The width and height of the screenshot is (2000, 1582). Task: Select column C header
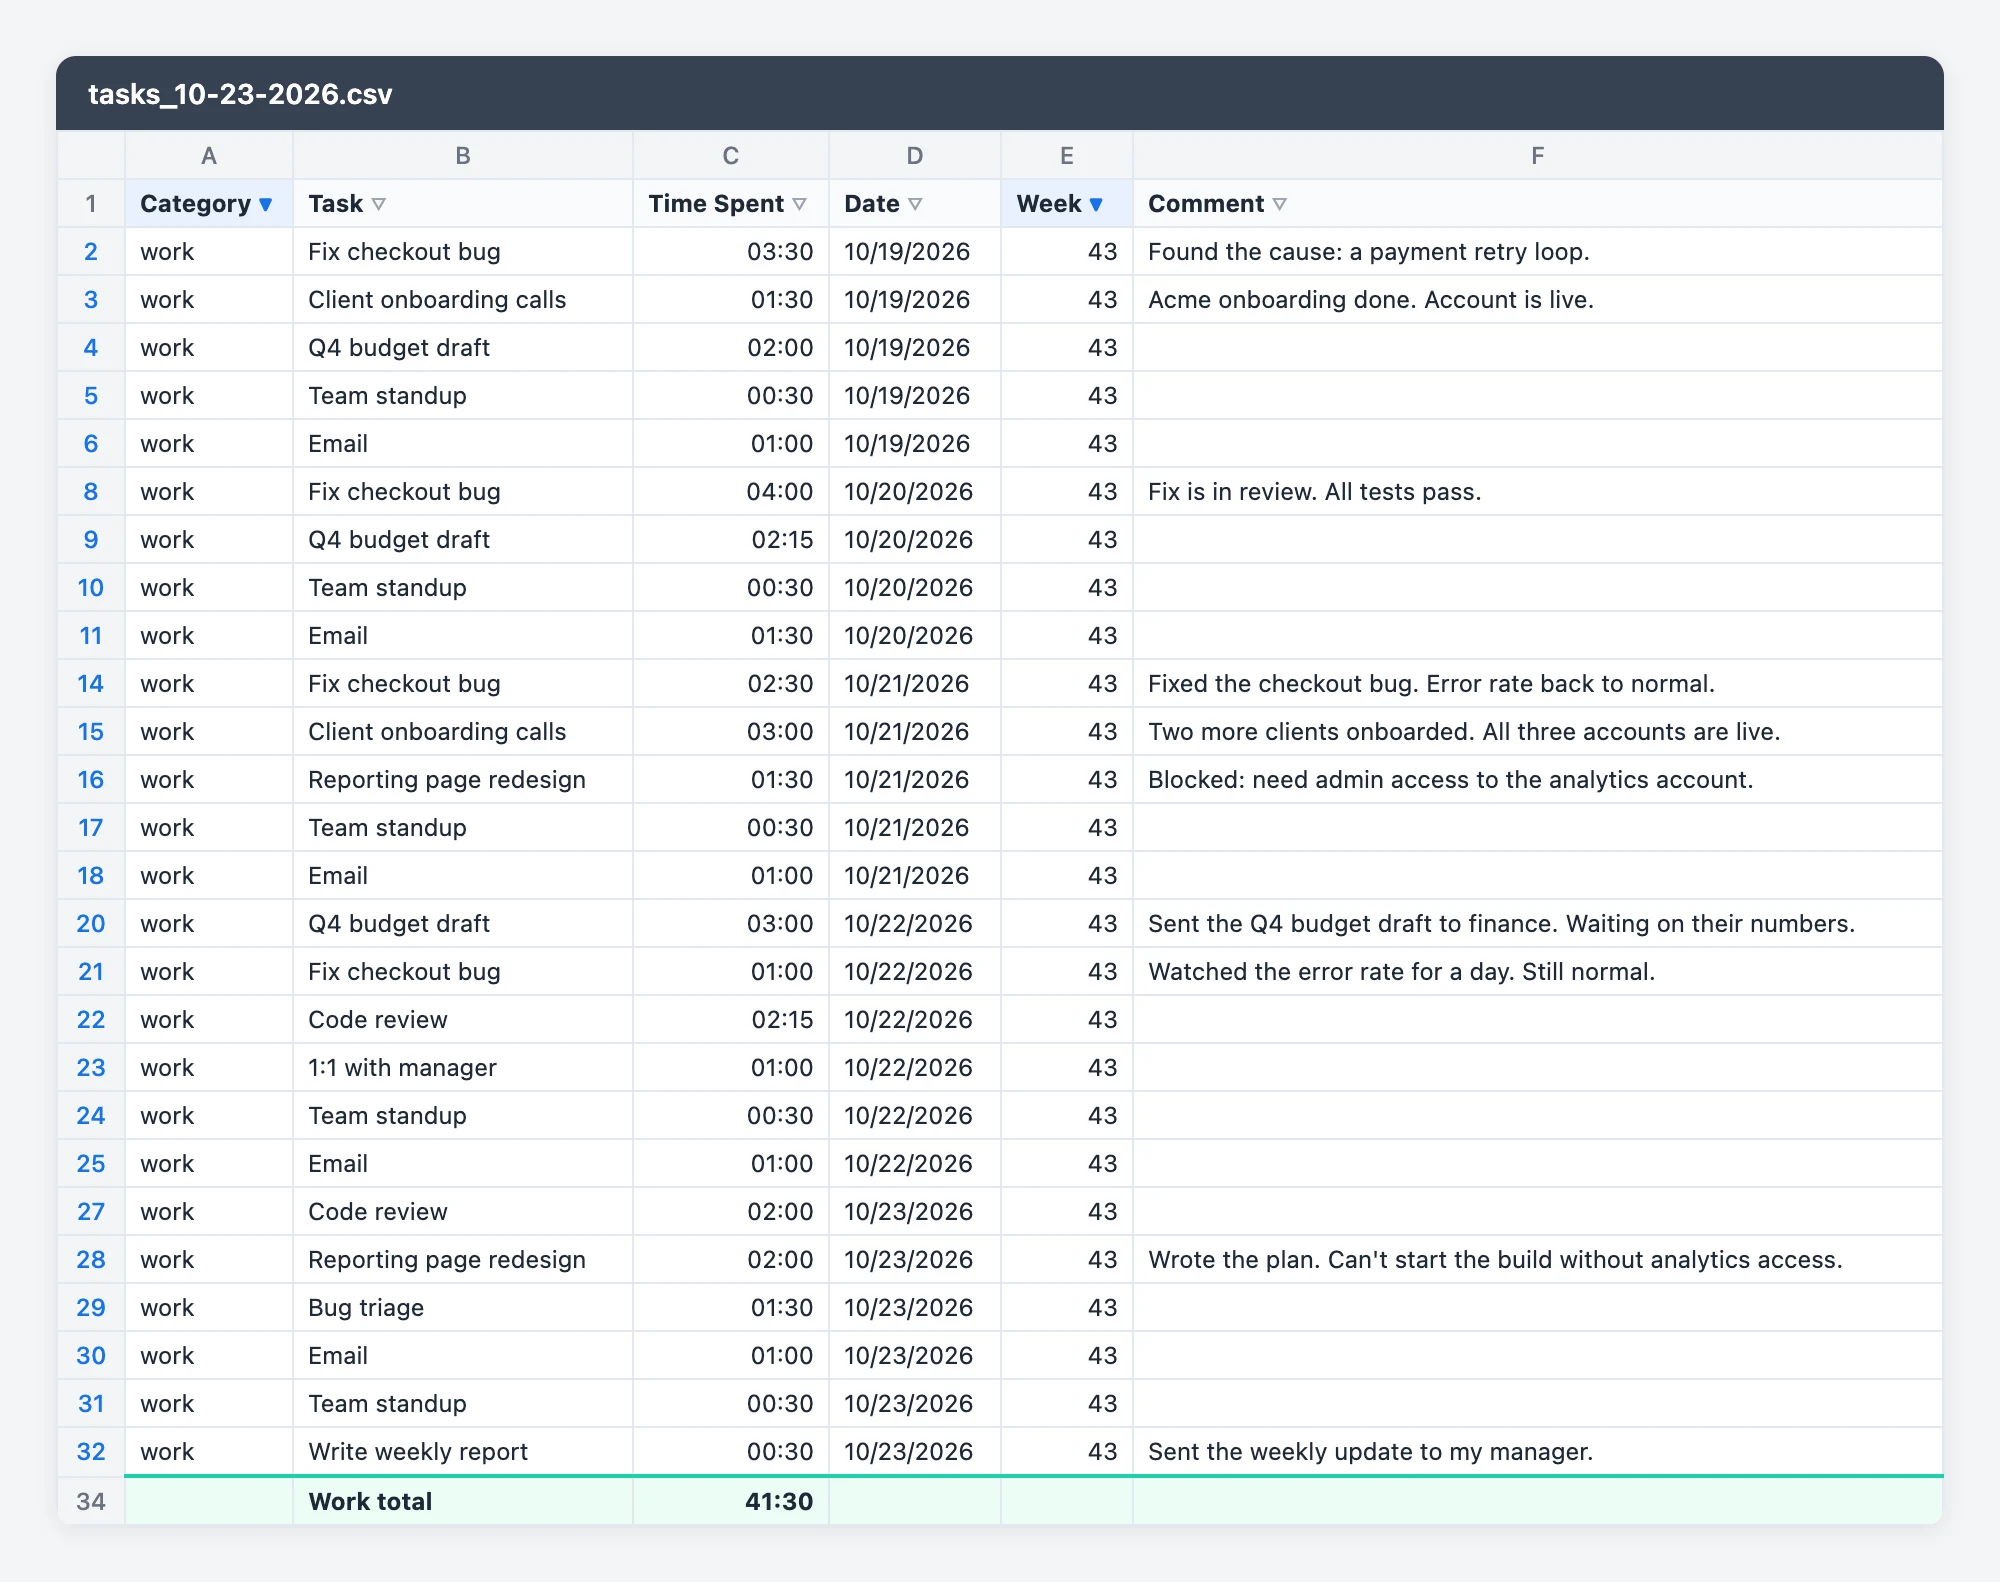731,155
